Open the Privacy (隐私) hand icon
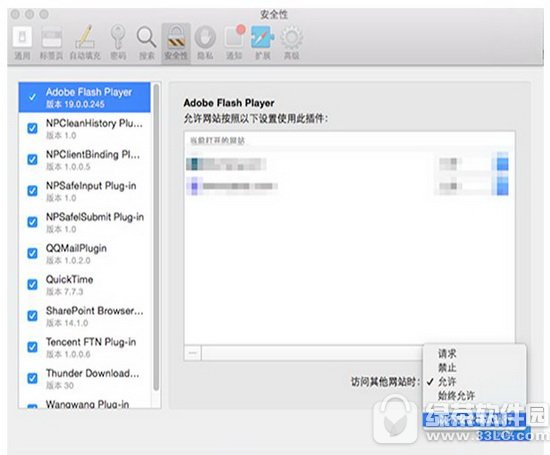 (x=205, y=42)
